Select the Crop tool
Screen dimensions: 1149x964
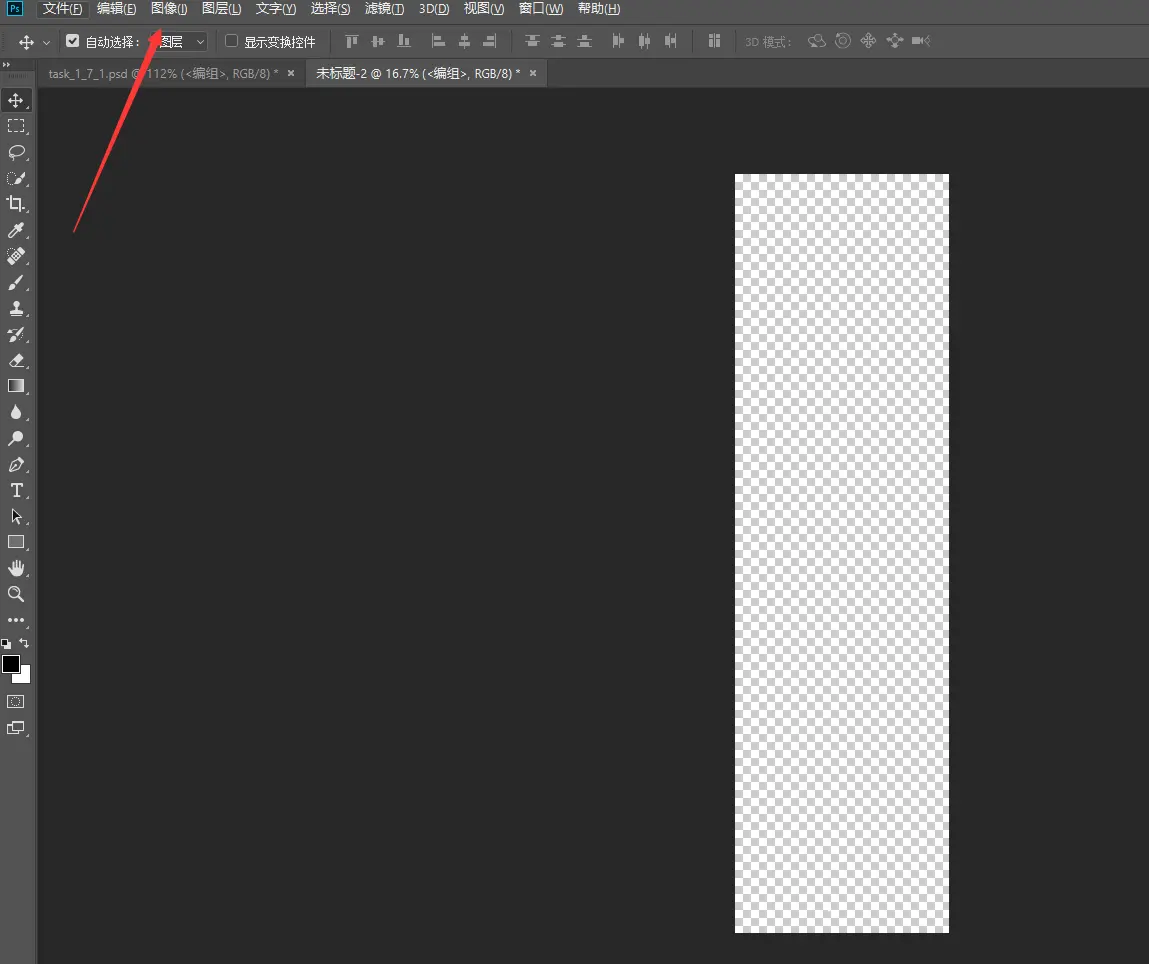pos(16,204)
